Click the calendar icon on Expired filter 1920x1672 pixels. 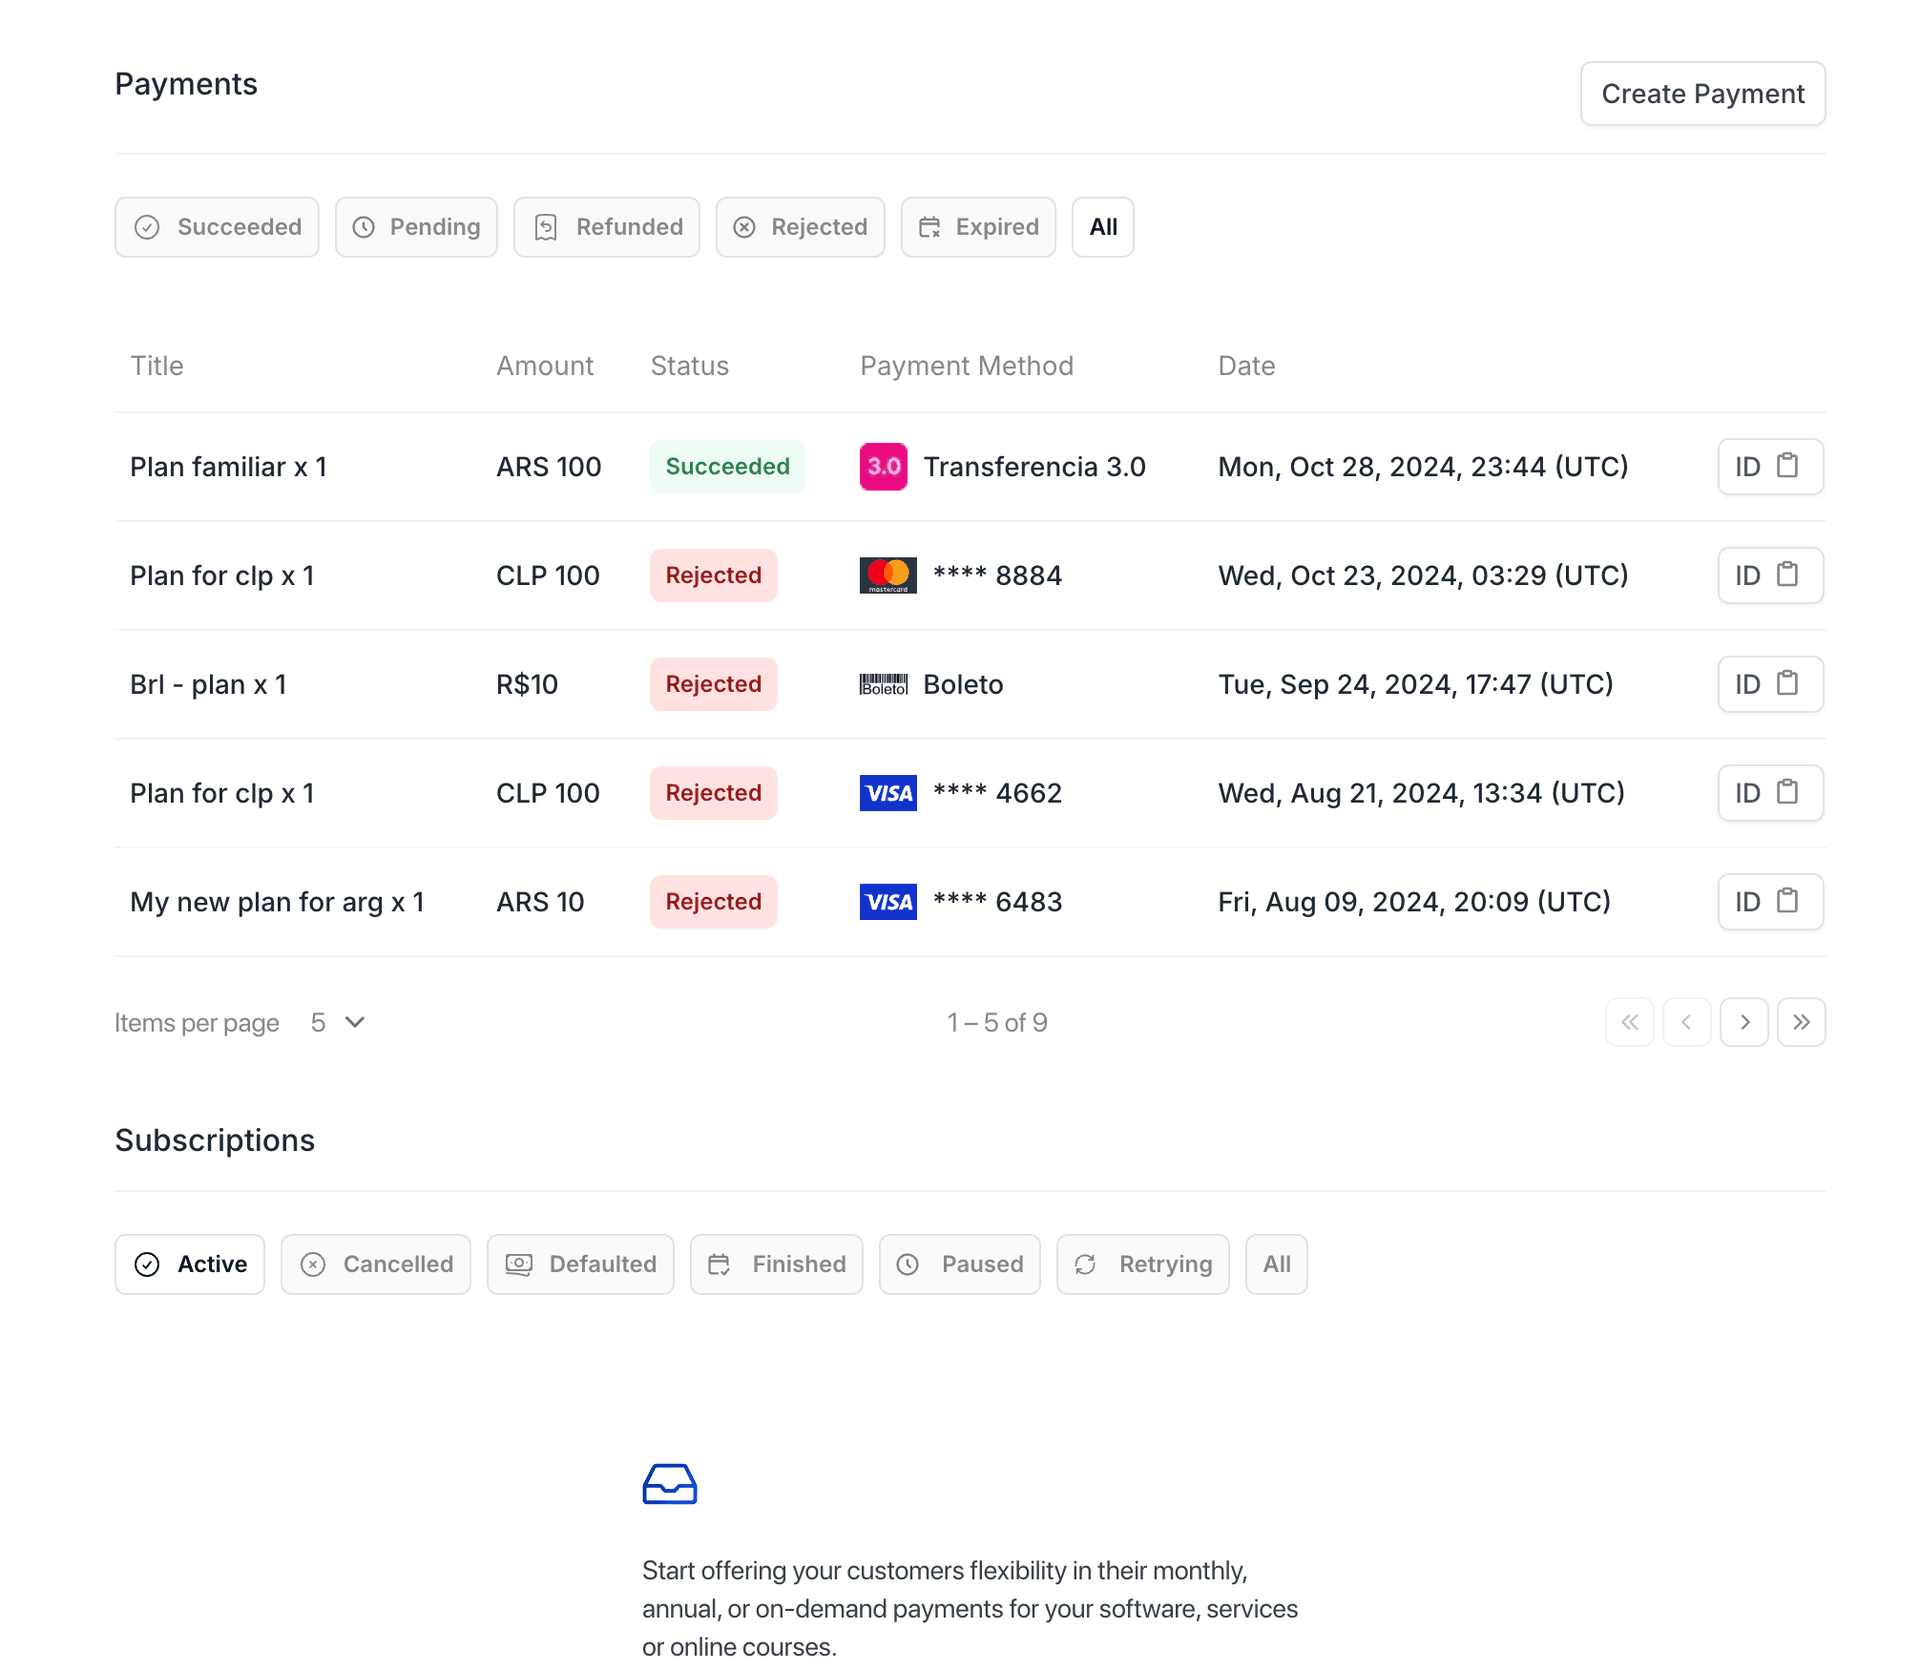tap(931, 227)
